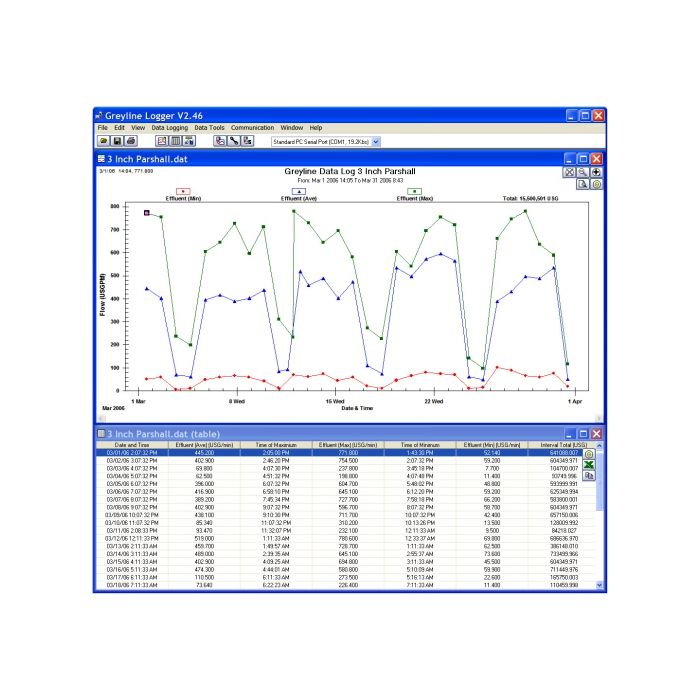Click the graph horizontal scrollbar right arrow
Image resolution: width=700 pixels, height=700 pixels.
[x=599, y=418]
